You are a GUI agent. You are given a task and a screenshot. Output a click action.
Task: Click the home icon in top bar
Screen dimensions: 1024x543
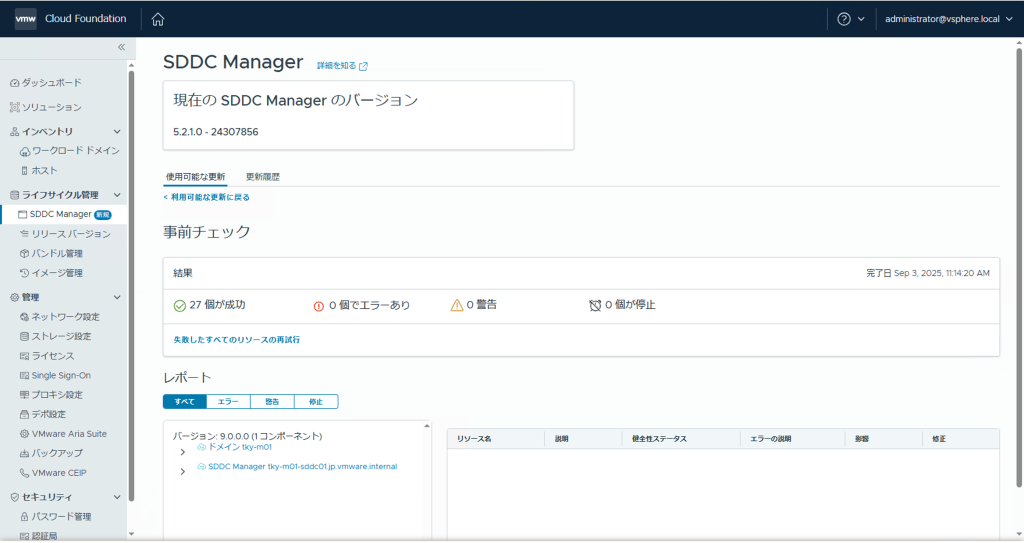coord(158,19)
